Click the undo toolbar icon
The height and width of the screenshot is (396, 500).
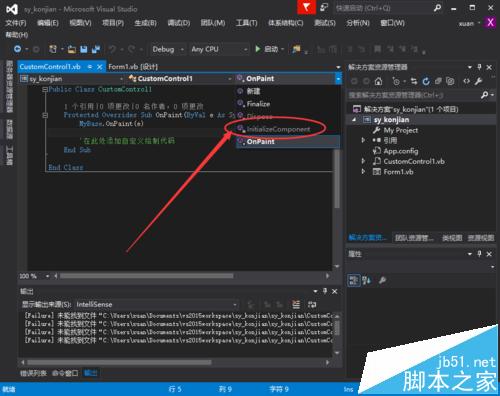(x=112, y=50)
